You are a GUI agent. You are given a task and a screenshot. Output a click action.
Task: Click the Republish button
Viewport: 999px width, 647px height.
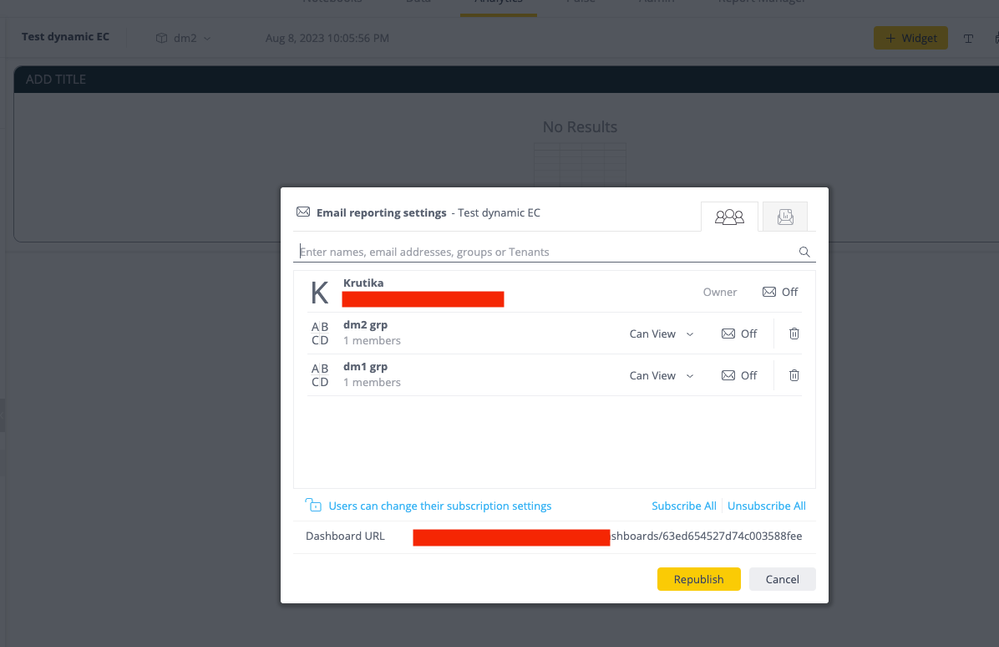point(698,579)
